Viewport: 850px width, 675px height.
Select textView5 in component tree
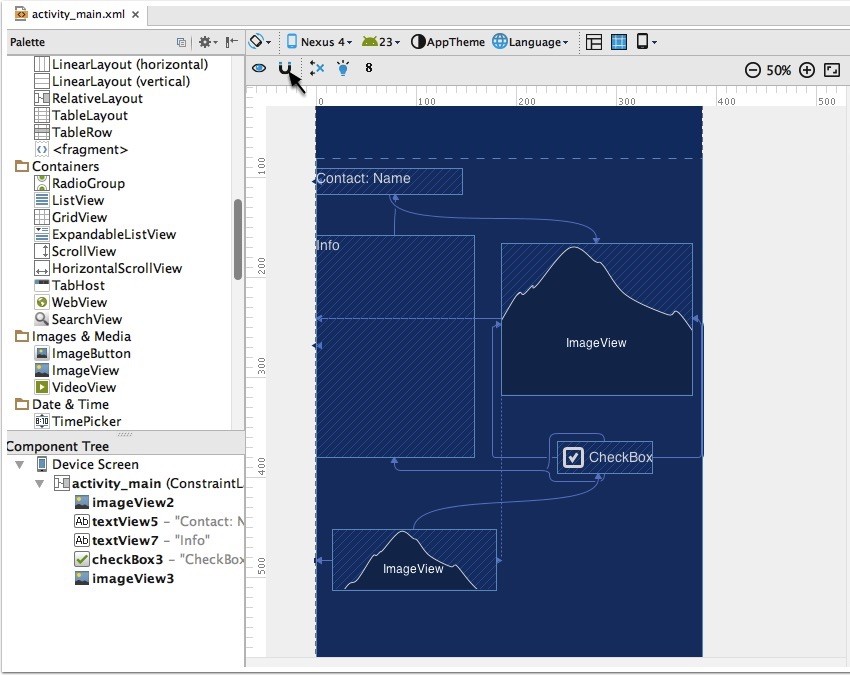point(159,521)
